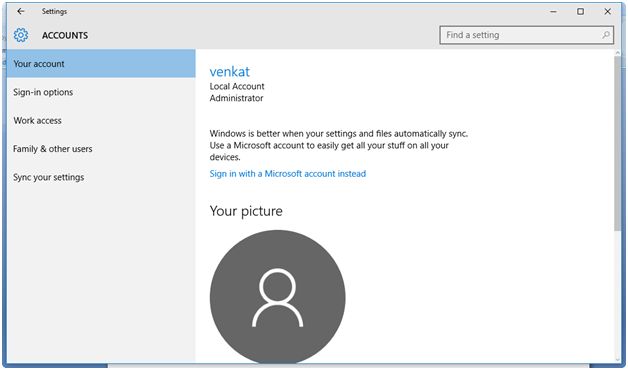Click the vertical scrollbar thumb

pyautogui.click(x=617, y=143)
